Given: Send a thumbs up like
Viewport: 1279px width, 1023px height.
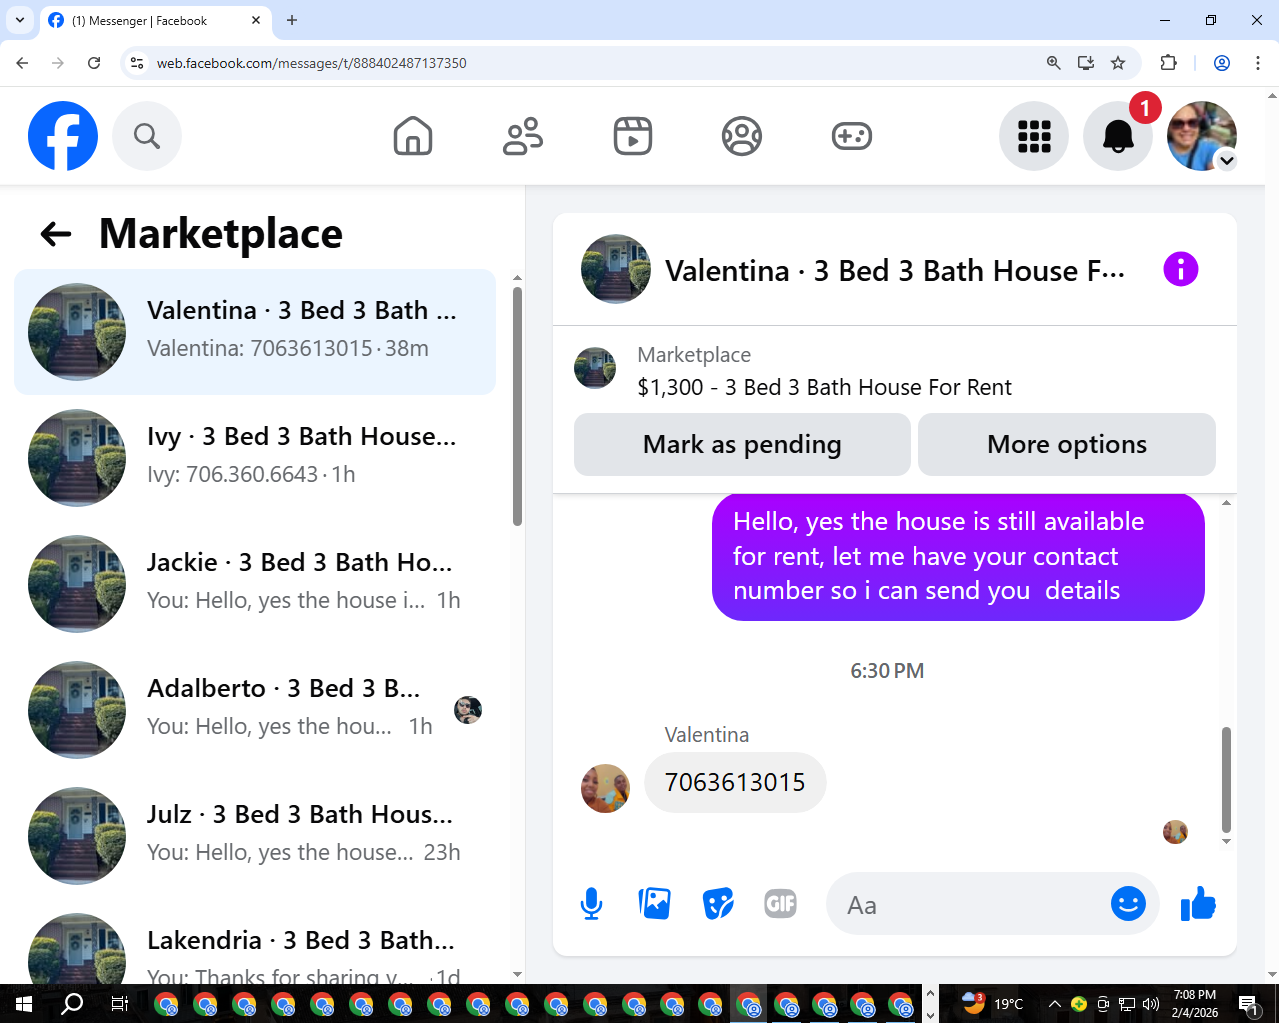Looking at the screenshot, I should click(1198, 904).
